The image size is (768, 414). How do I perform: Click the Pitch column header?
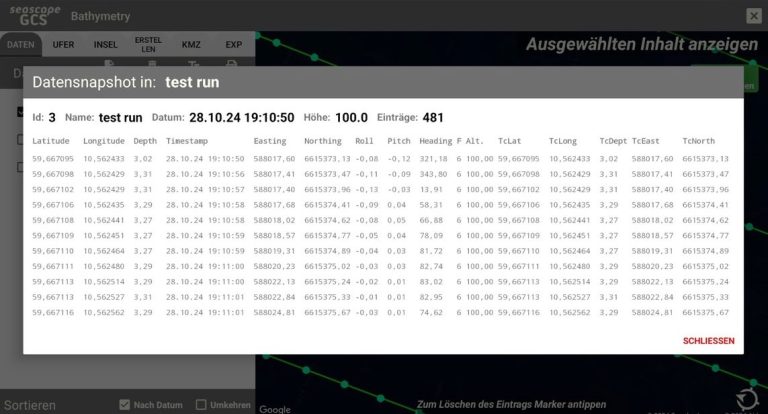[399, 141]
